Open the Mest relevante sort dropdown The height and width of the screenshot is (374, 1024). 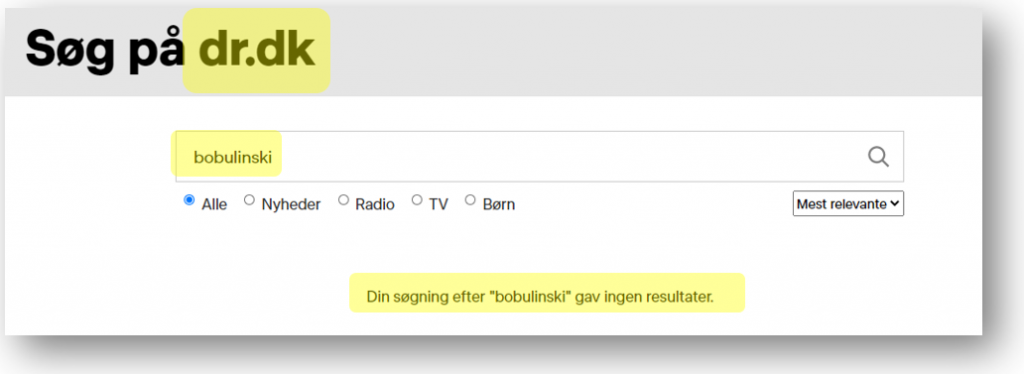point(848,204)
